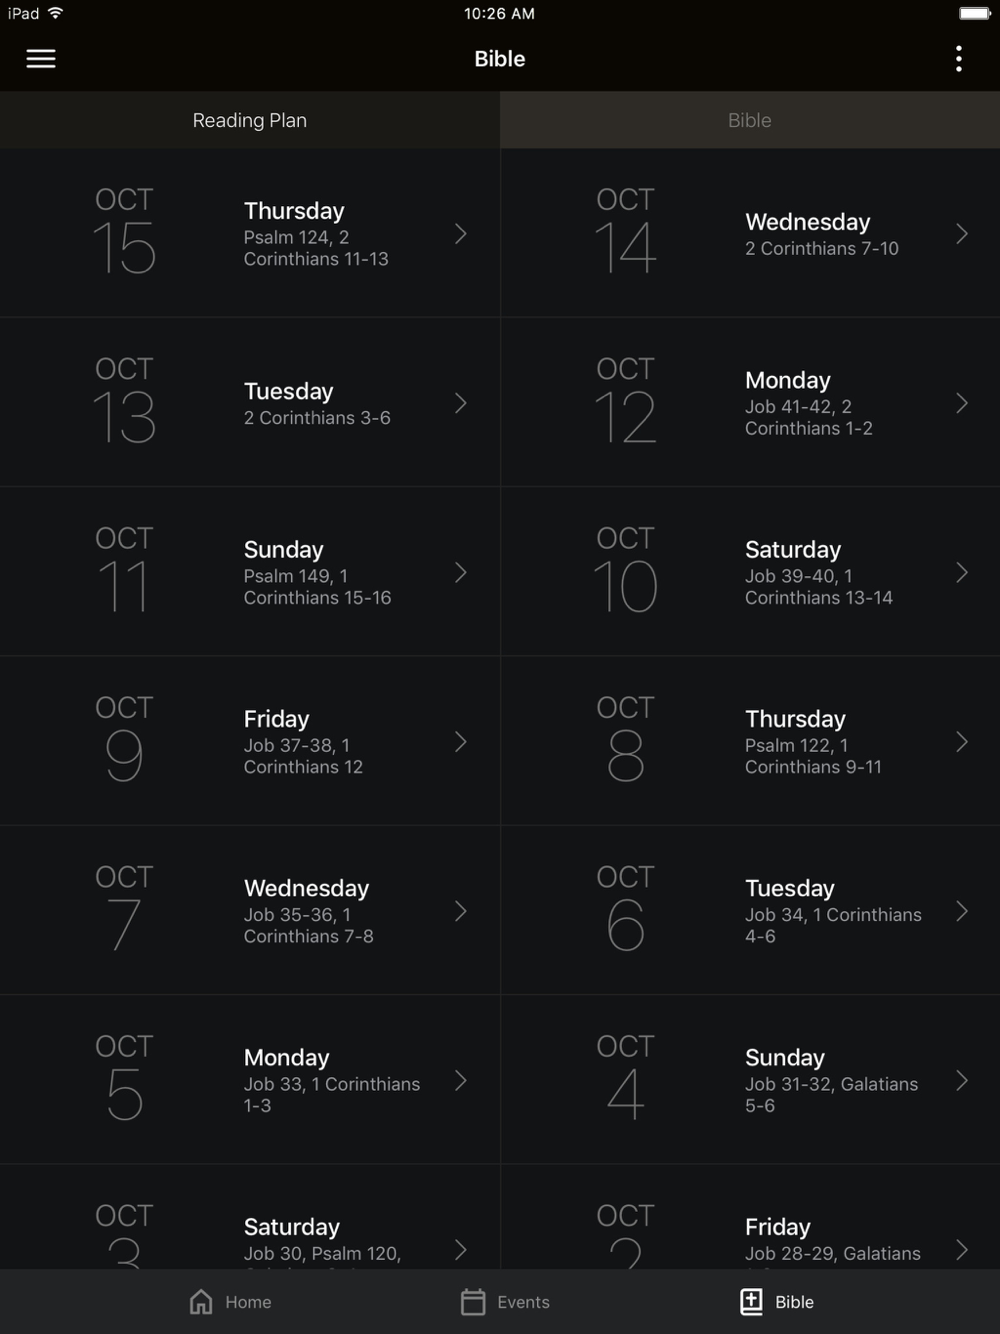Tap the Wi-Fi status icon
The image size is (1000, 1334).
(x=56, y=13)
